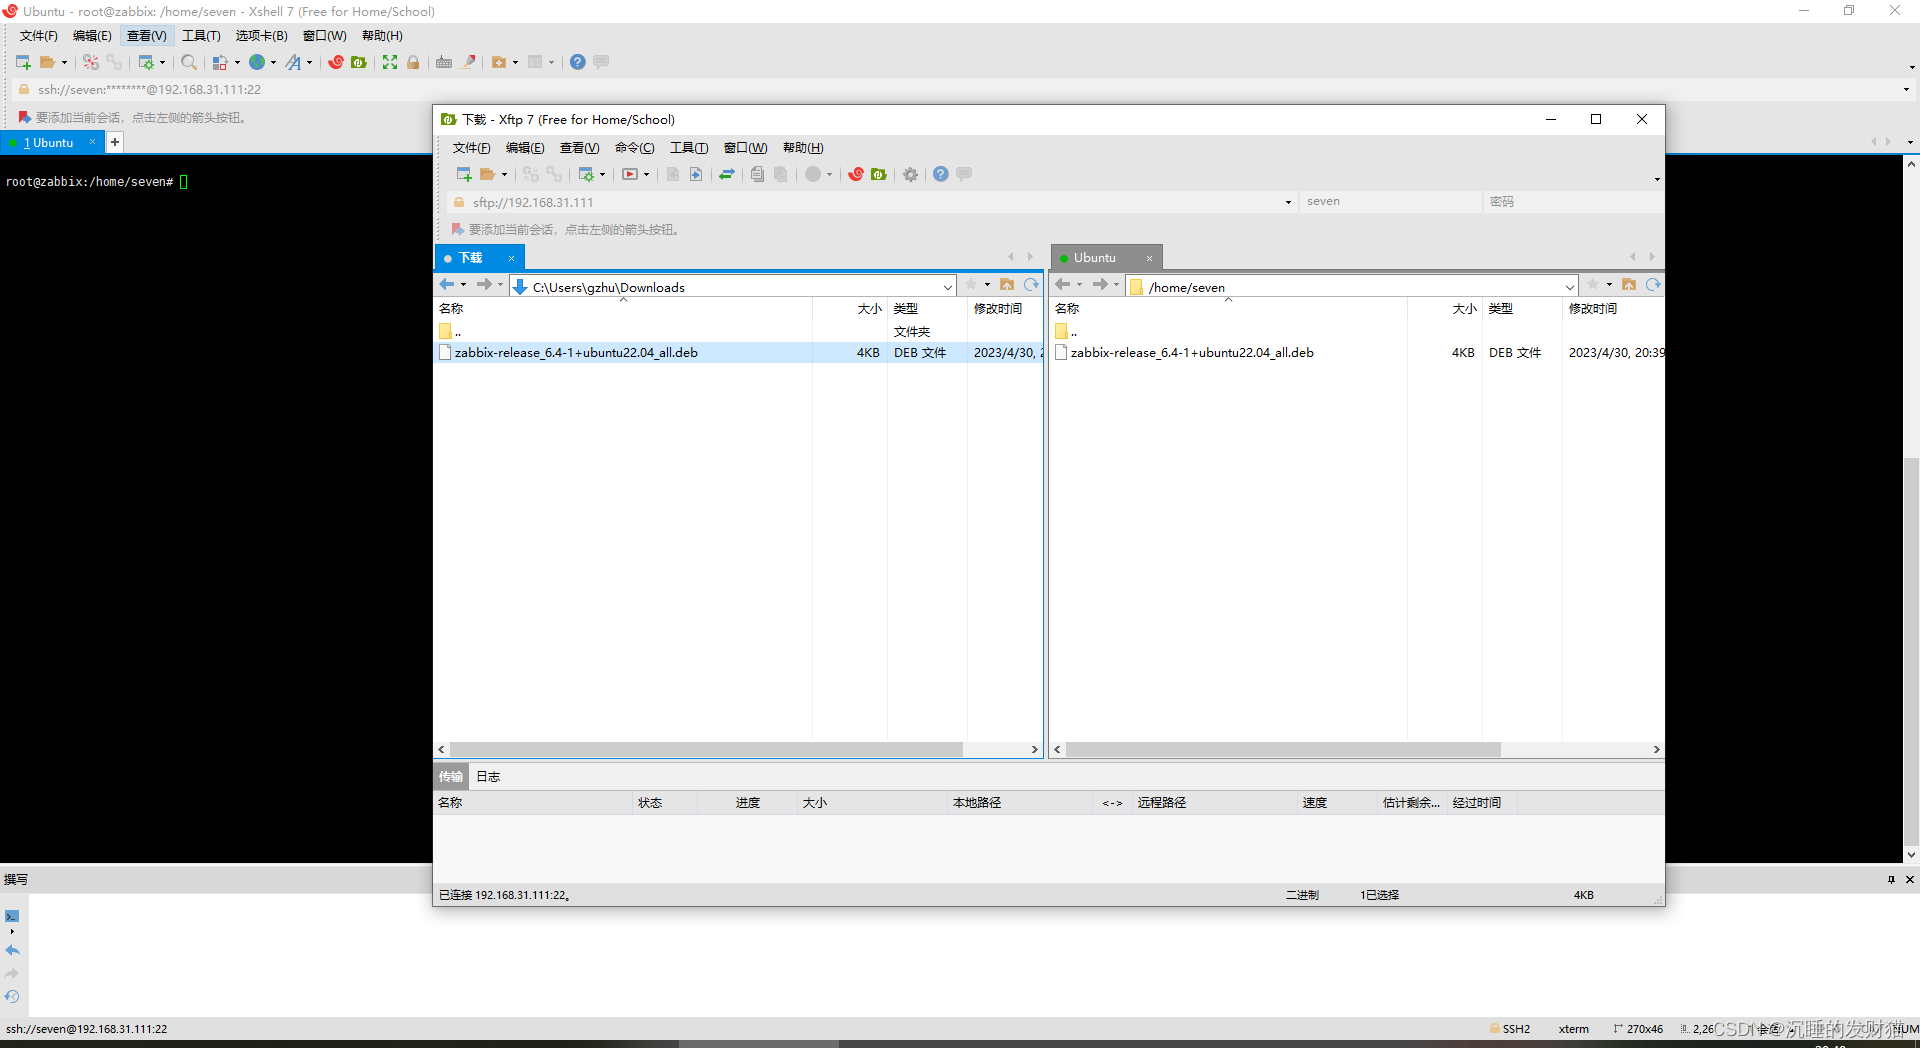Image resolution: width=1920 pixels, height=1048 pixels.
Task: Open Xshell help question mark icon
Action: pos(578,62)
